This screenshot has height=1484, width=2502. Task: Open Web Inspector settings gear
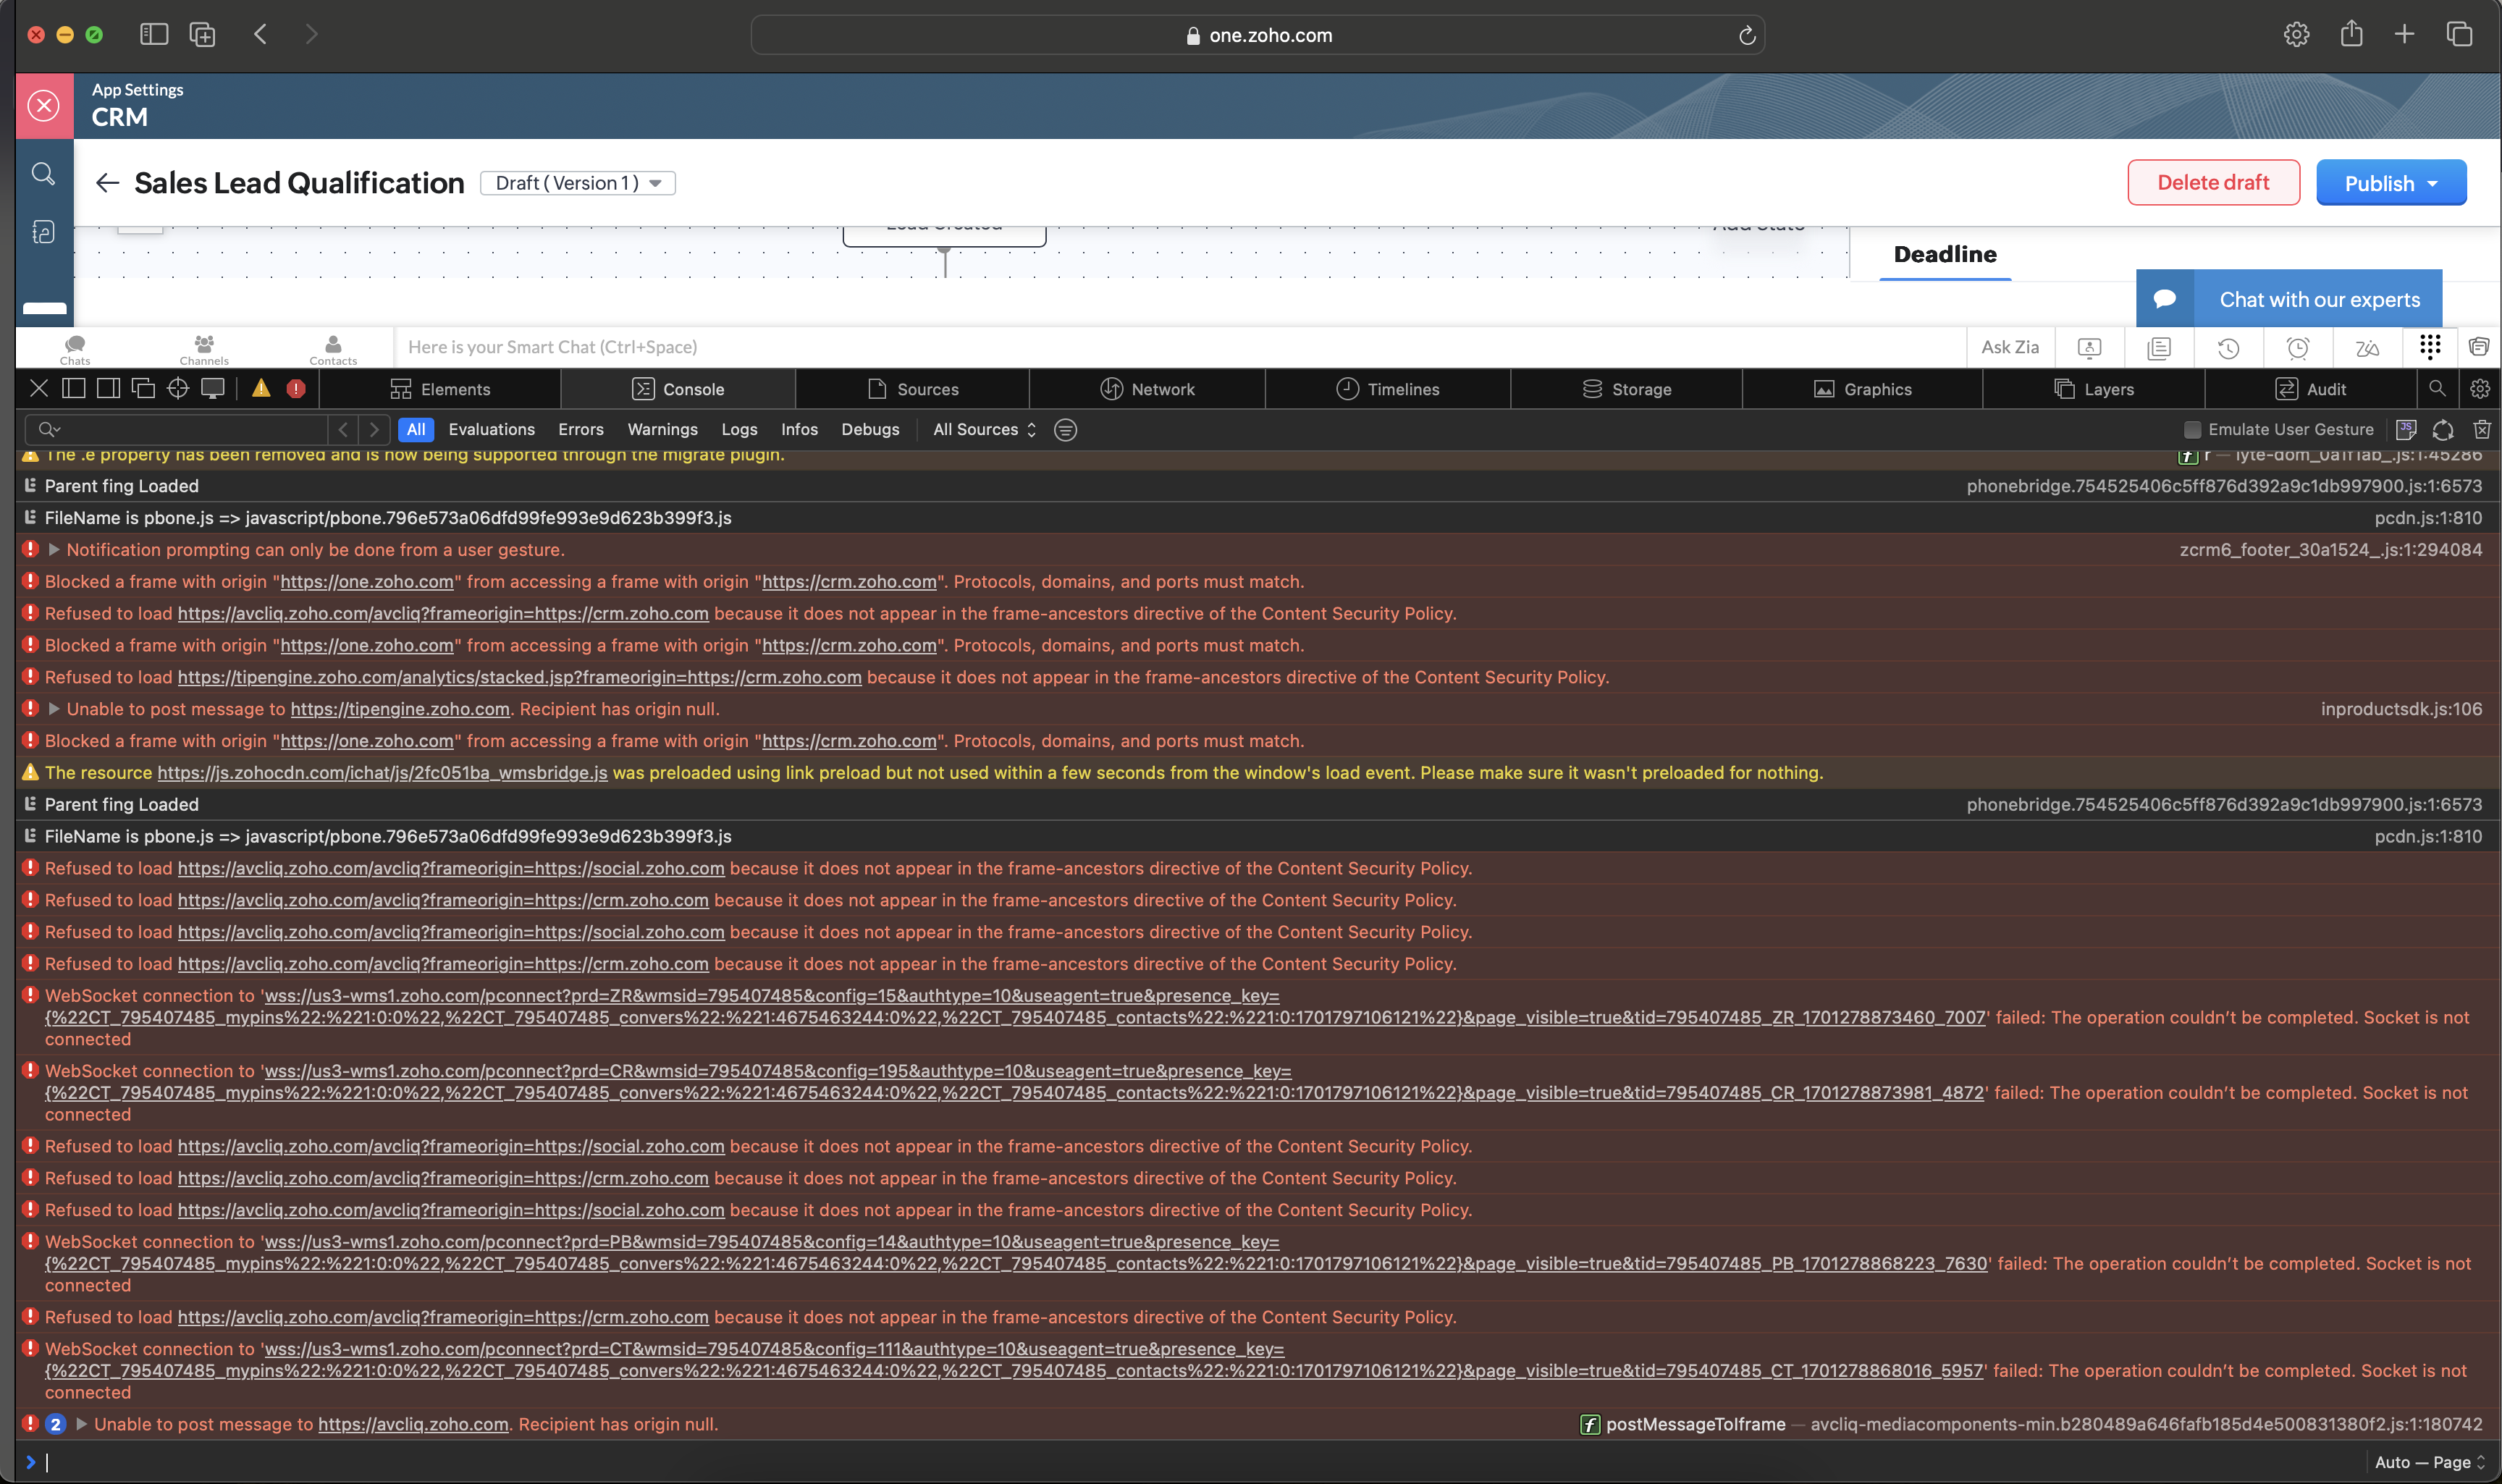click(x=2479, y=389)
